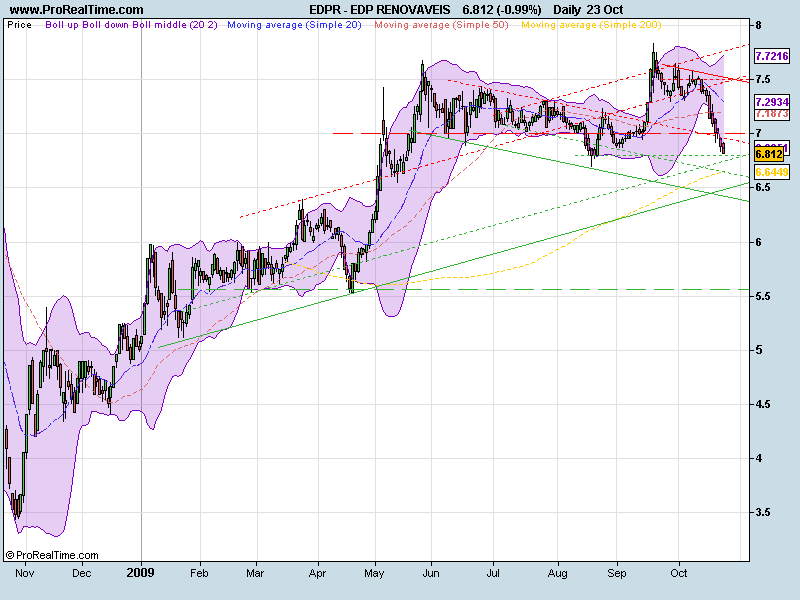The width and height of the screenshot is (800, 600).
Task: Click the 6 price axis label
Action: pyautogui.click(x=759, y=242)
